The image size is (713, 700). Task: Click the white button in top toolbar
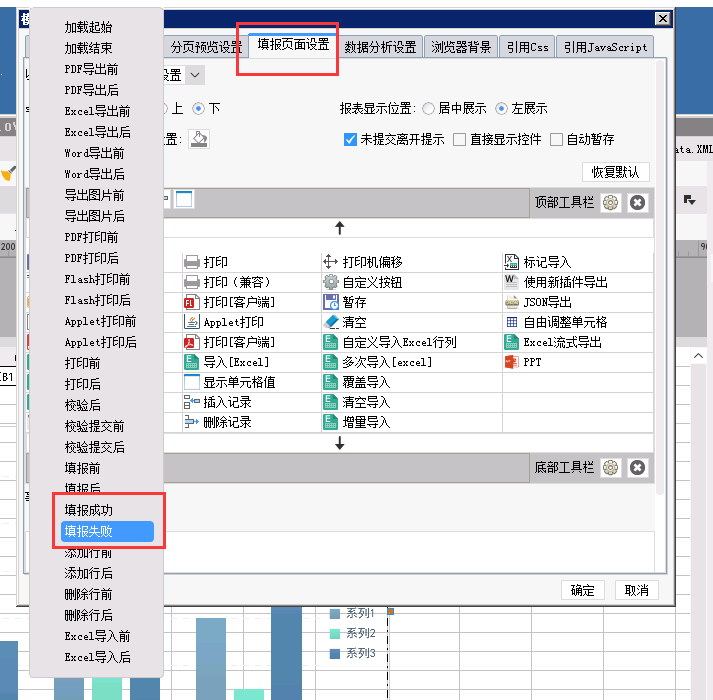[184, 199]
